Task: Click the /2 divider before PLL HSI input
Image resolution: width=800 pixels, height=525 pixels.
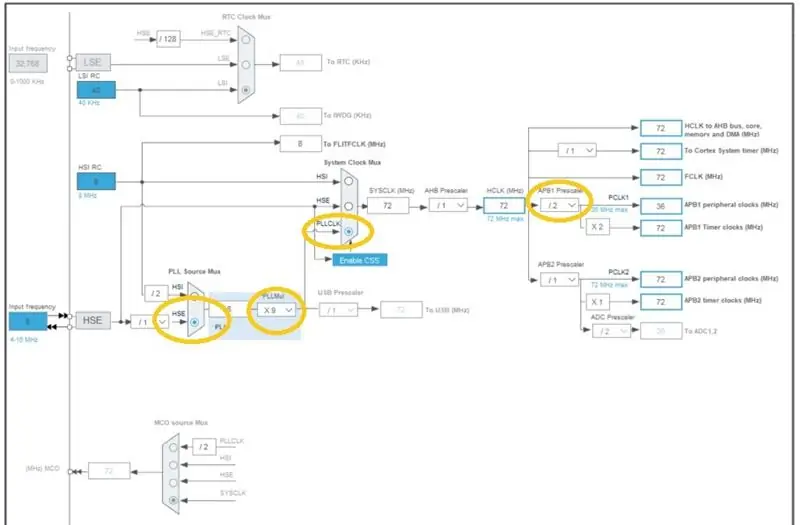Action: [x=156, y=293]
